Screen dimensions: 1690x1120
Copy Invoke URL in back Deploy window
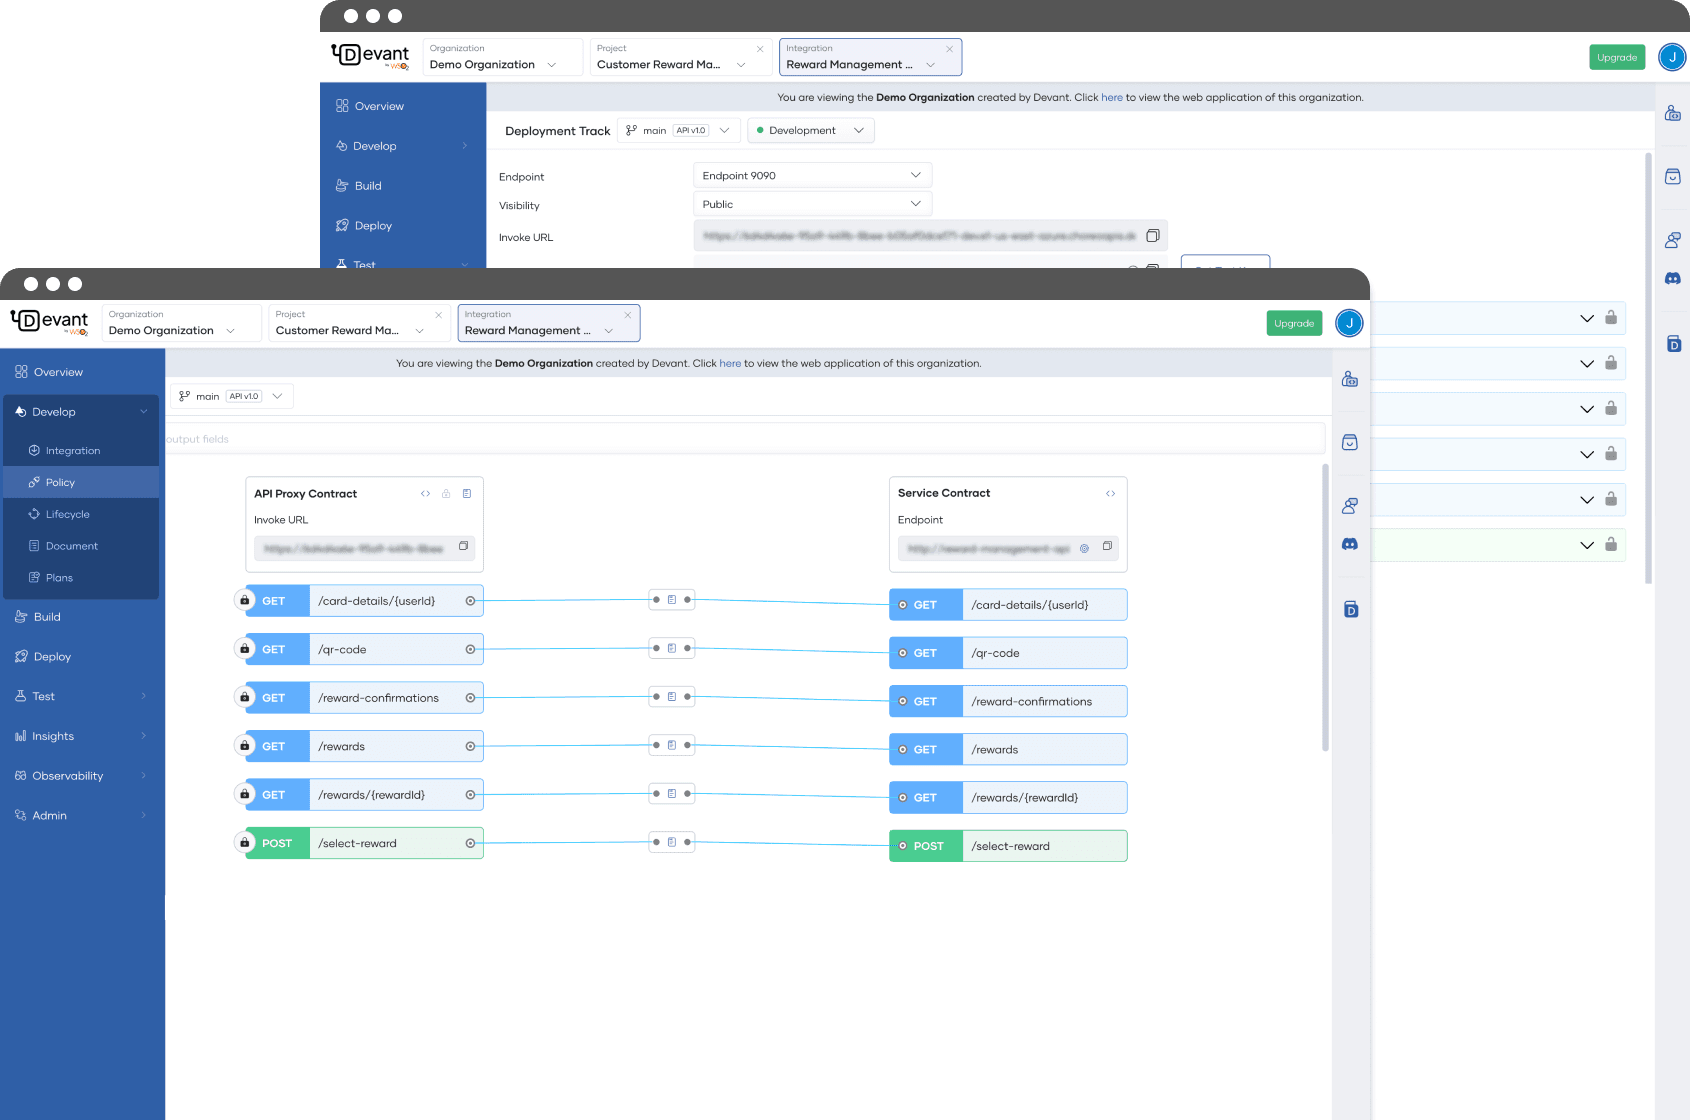click(1152, 236)
